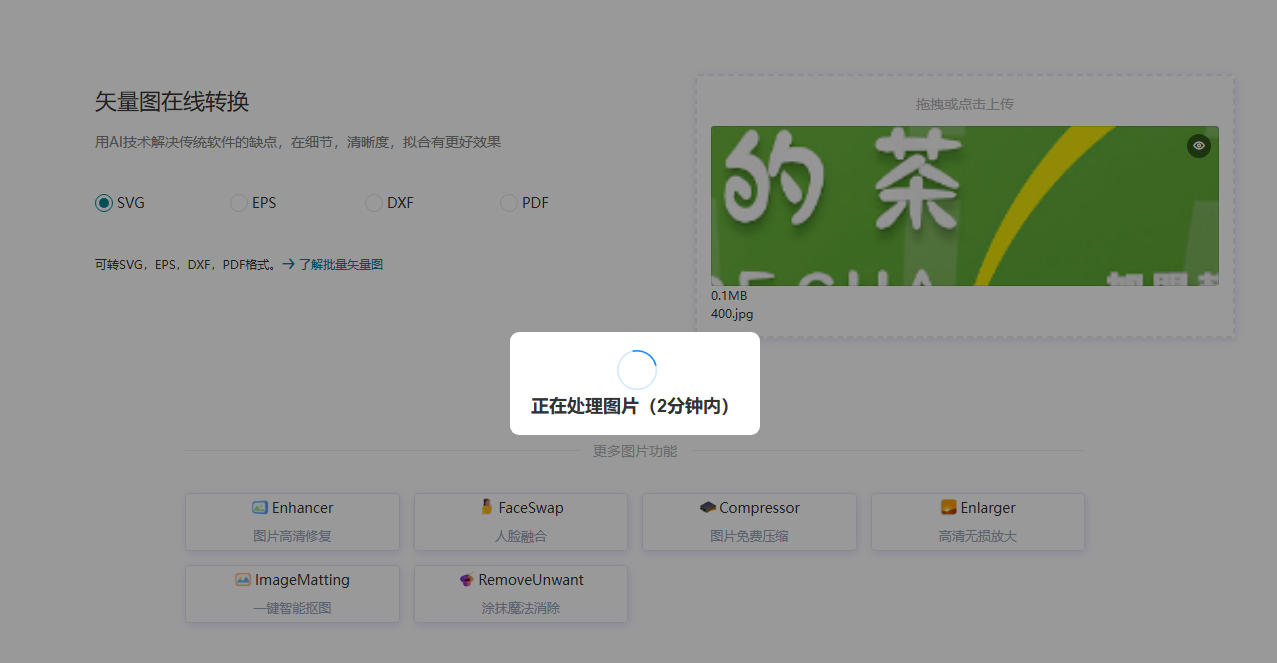Click the 拖拽或点击上传 upload area text

click(x=965, y=104)
